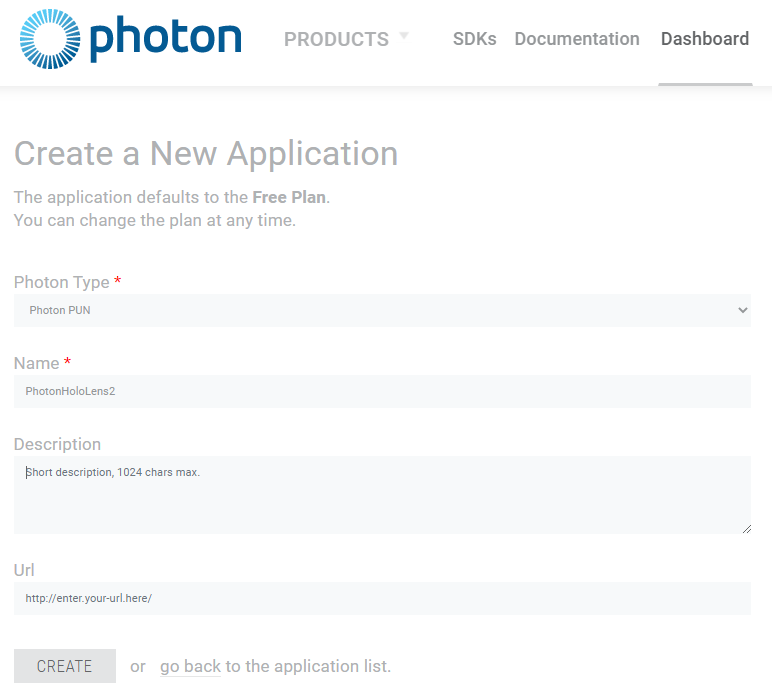The width and height of the screenshot is (772, 691).
Task: Grab the Description box resize handle
Action: 746,528
